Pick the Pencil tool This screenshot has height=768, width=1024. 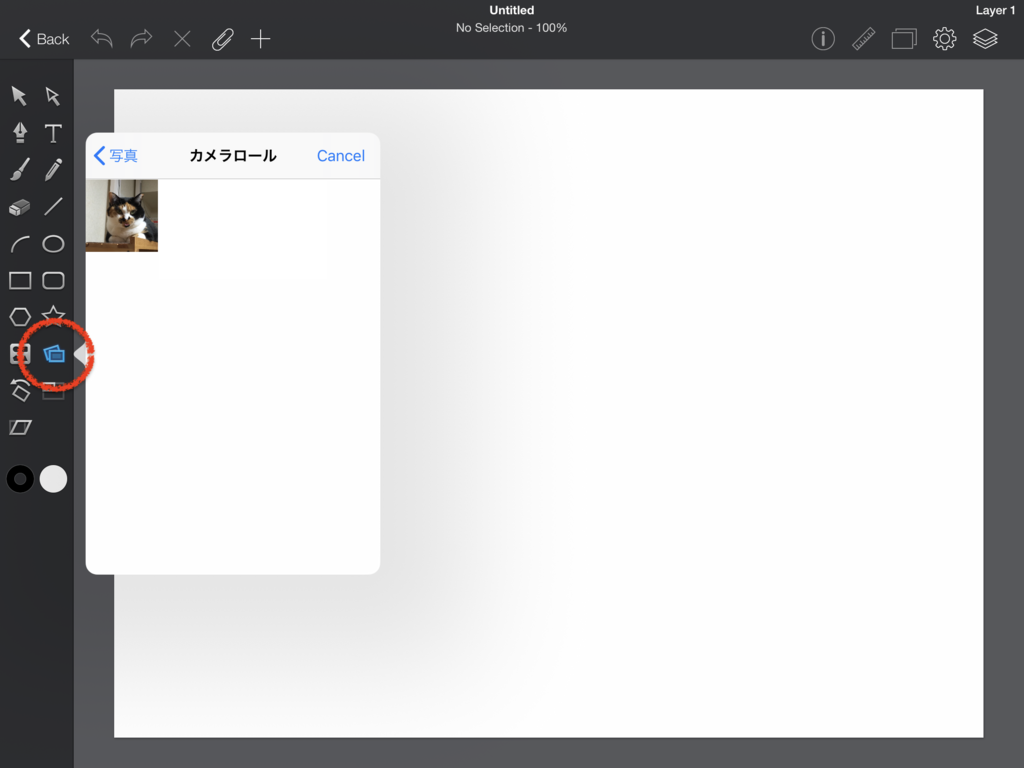click(x=53, y=170)
